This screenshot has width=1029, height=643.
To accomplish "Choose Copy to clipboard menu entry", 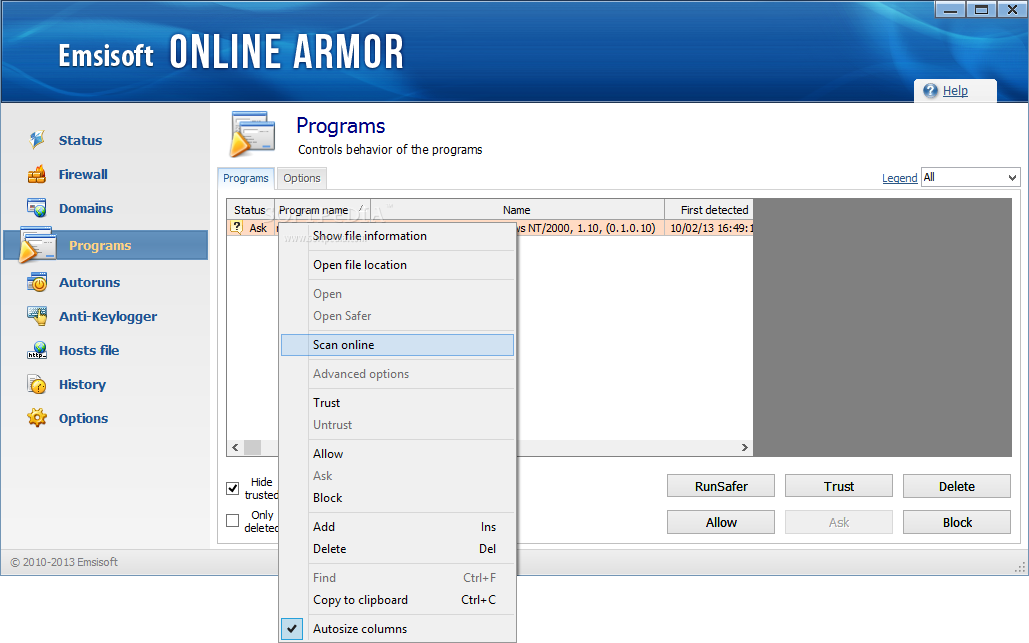I will tap(398, 600).
